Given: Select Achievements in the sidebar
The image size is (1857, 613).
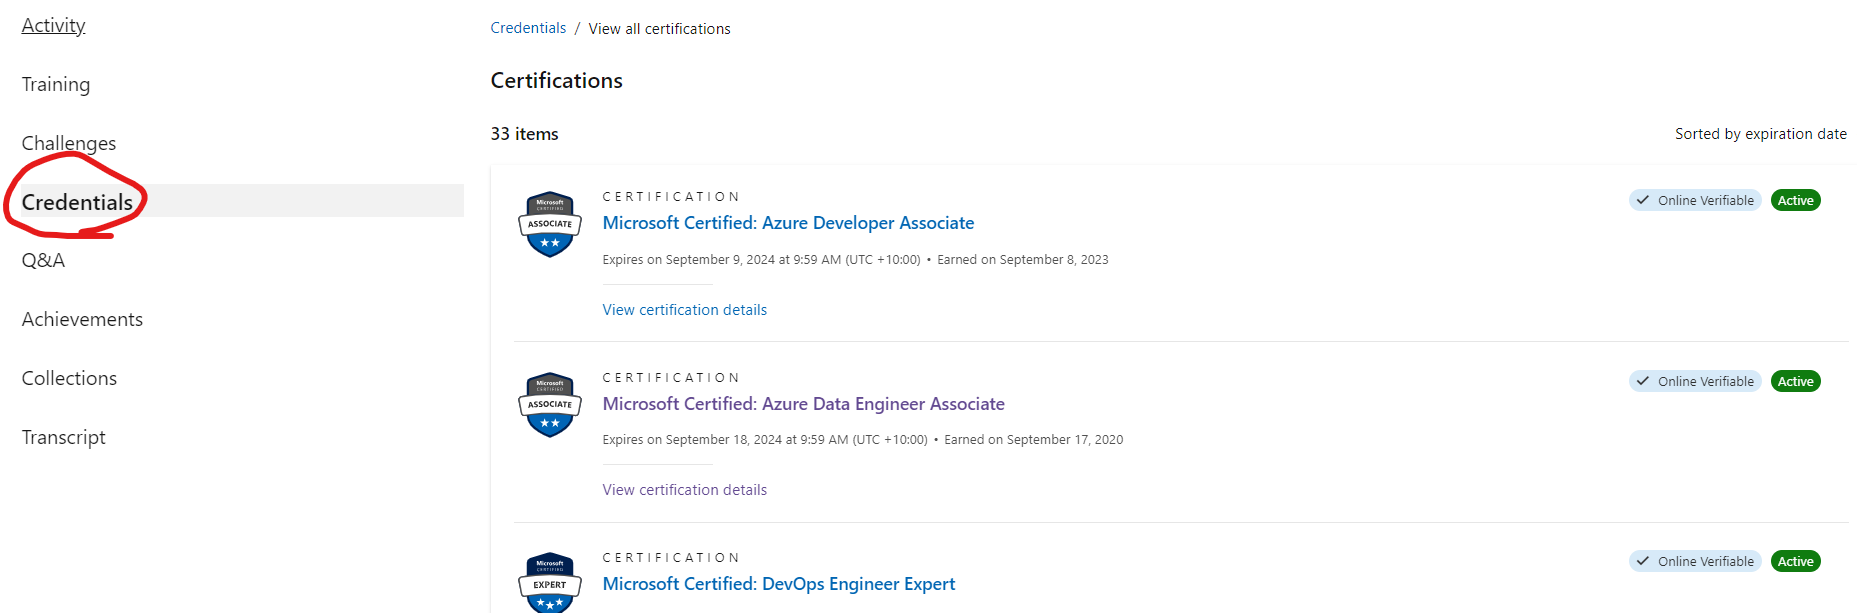Looking at the screenshot, I should [82, 319].
